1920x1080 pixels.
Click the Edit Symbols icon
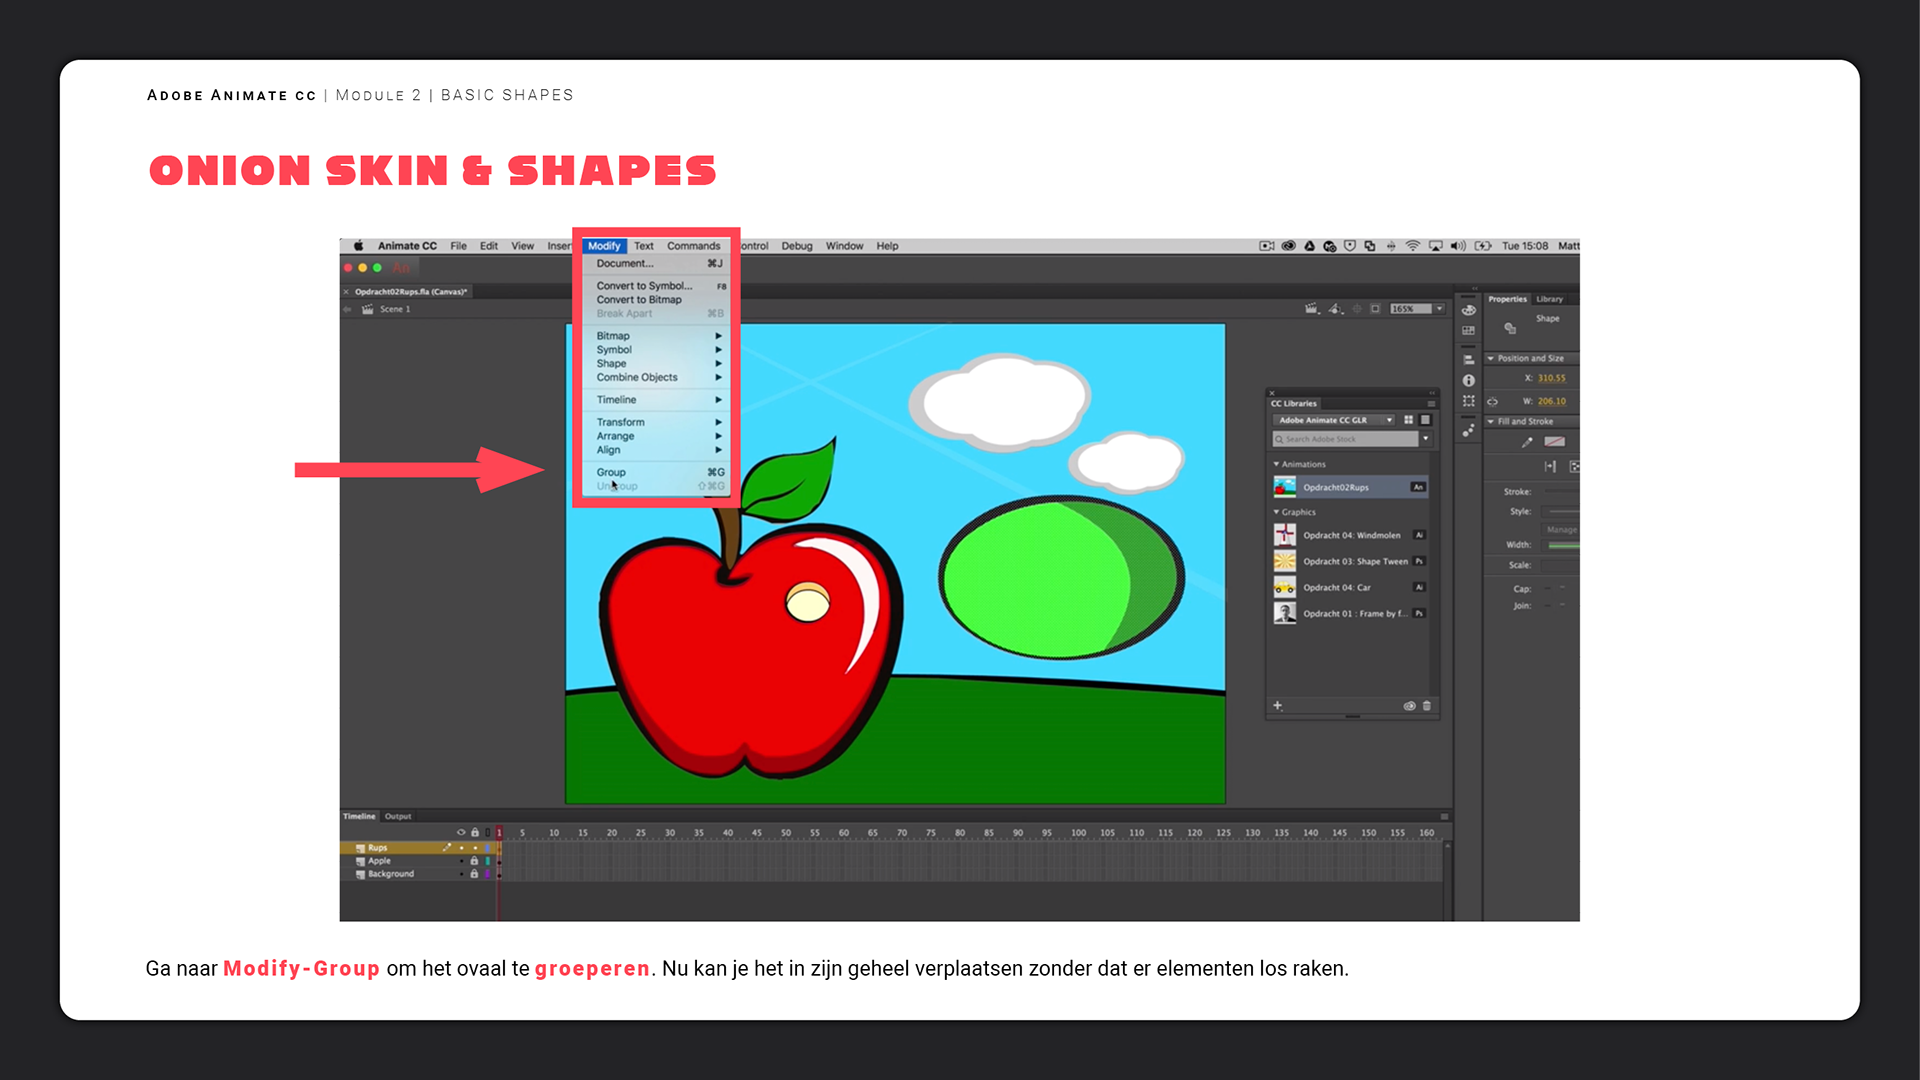coord(1335,309)
